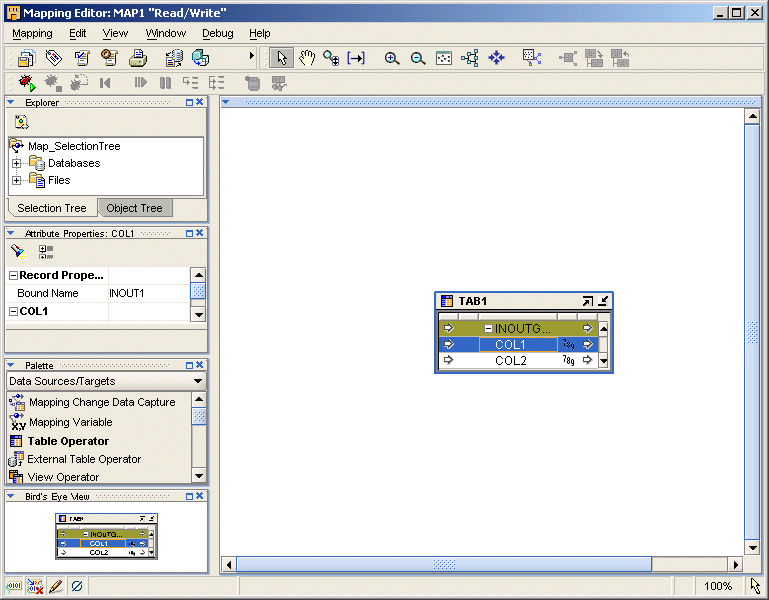Collapse the INOUTGRP group in TAB1
The image size is (769, 600).
488,328
